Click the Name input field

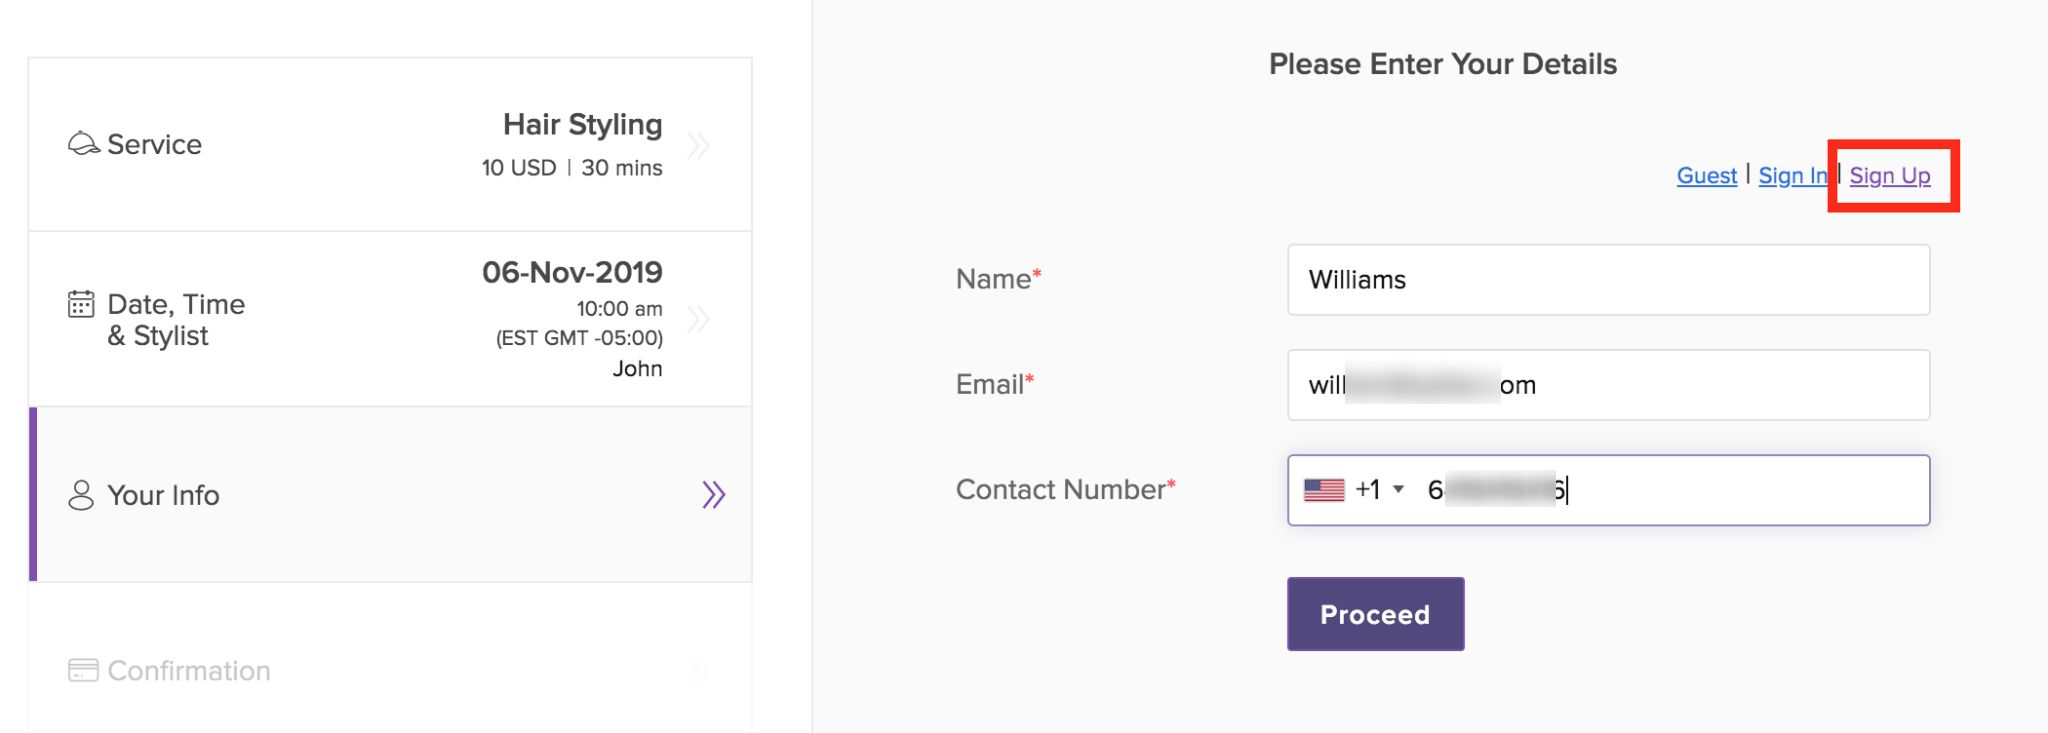1608,280
